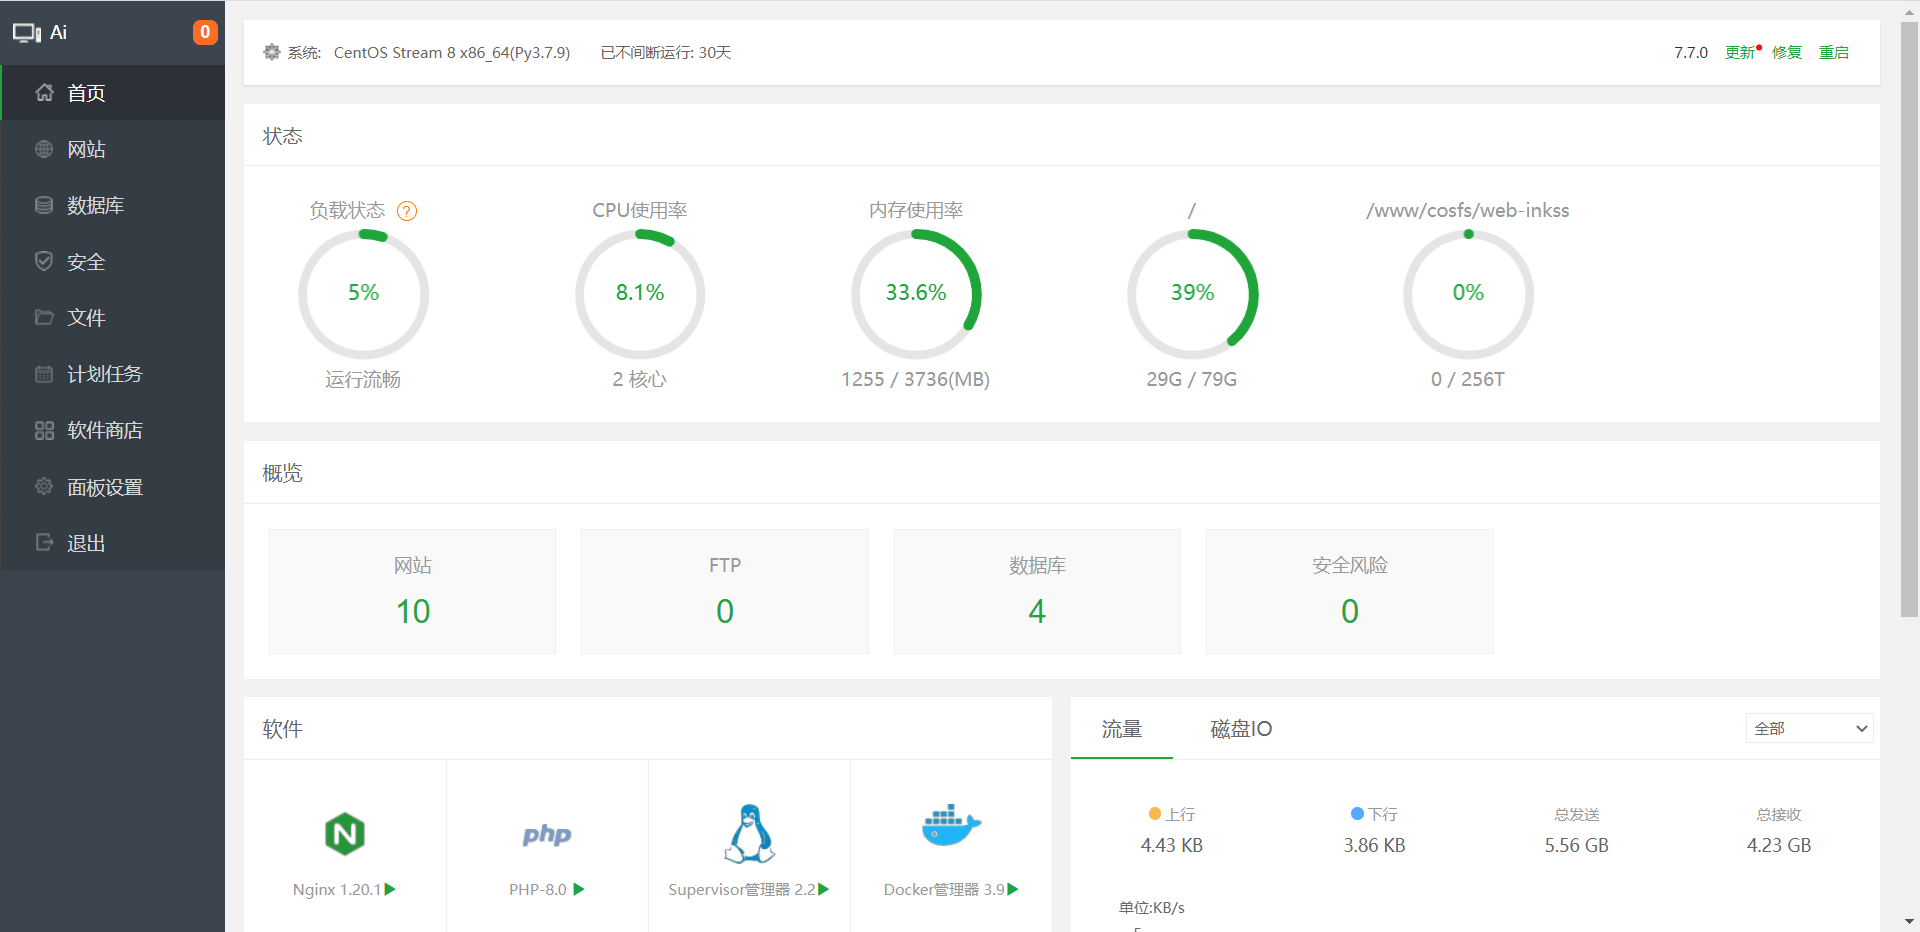The width and height of the screenshot is (1920, 932).
Task: Click the 总发送 5.56 GB value
Action: point(1577,845)
